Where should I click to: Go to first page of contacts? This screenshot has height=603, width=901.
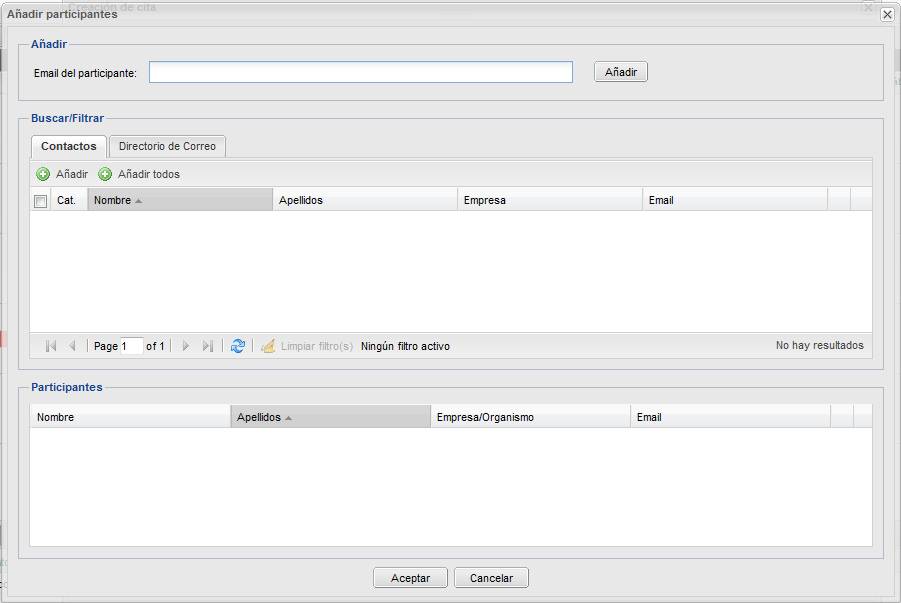[51, 346]
